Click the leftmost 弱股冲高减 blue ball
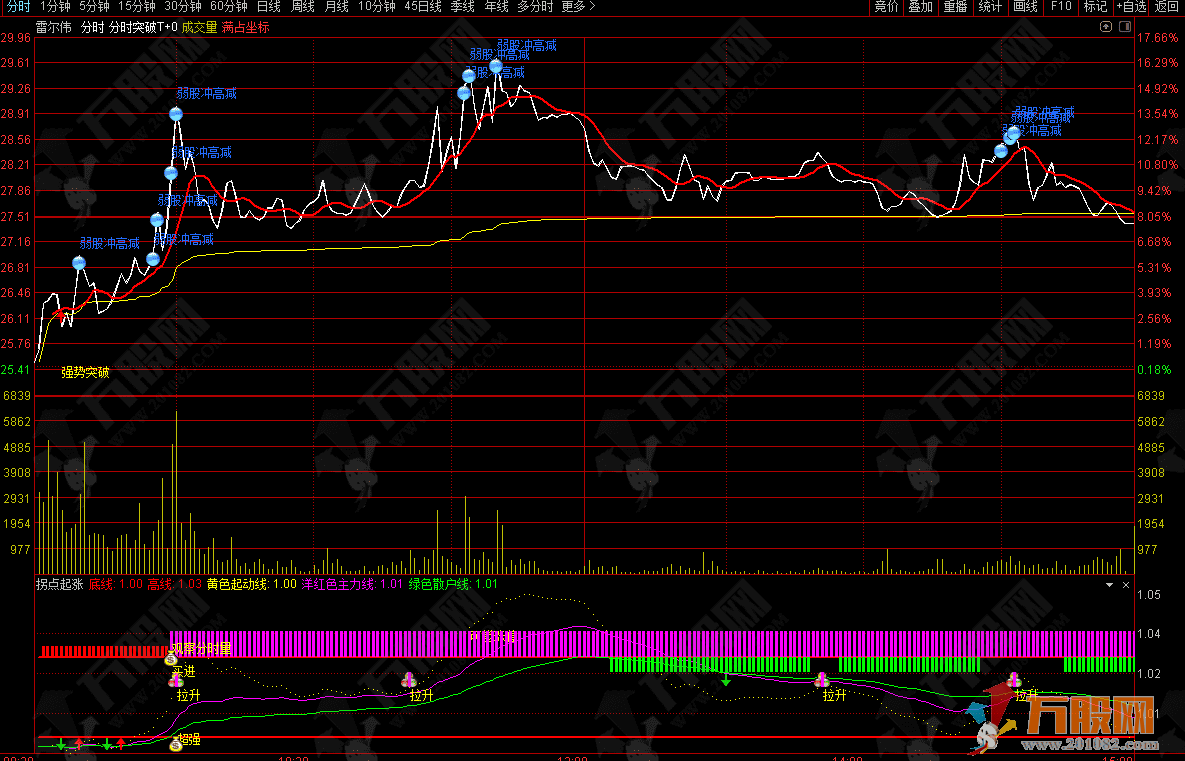 79,263
